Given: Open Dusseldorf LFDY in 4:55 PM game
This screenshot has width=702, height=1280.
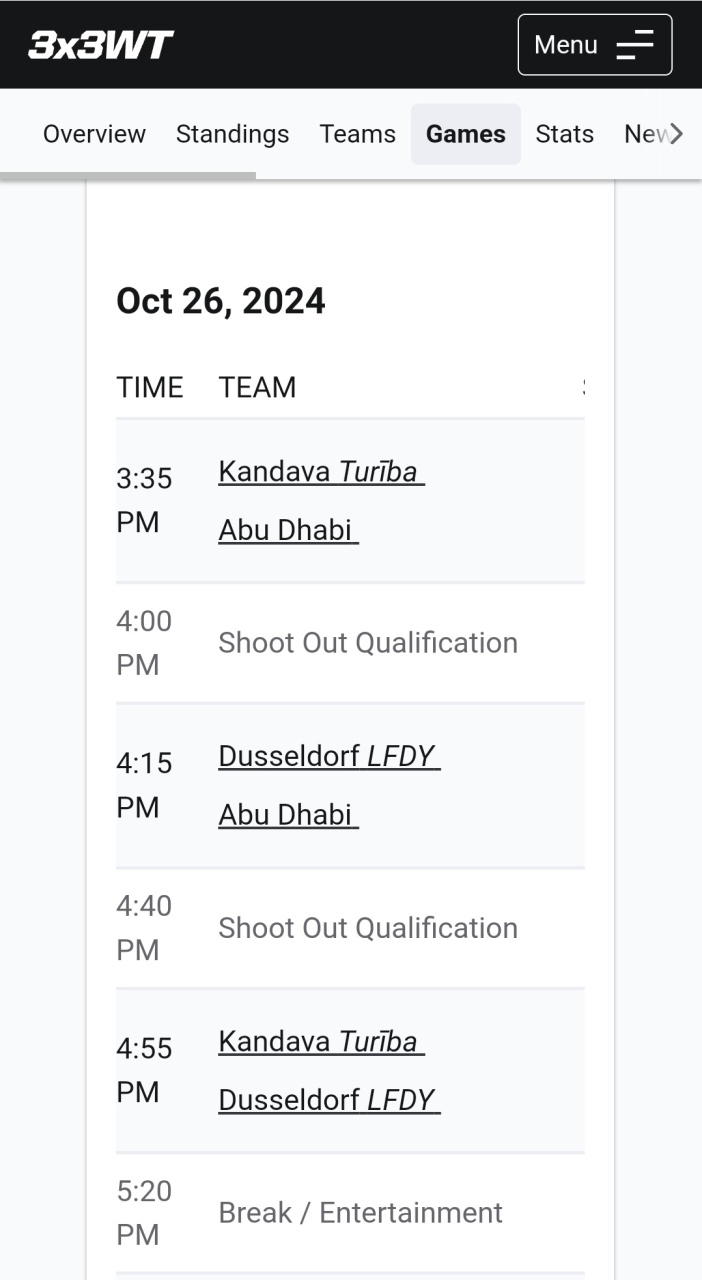Looking at the screenshot, I should click(x=329, y=1100).
